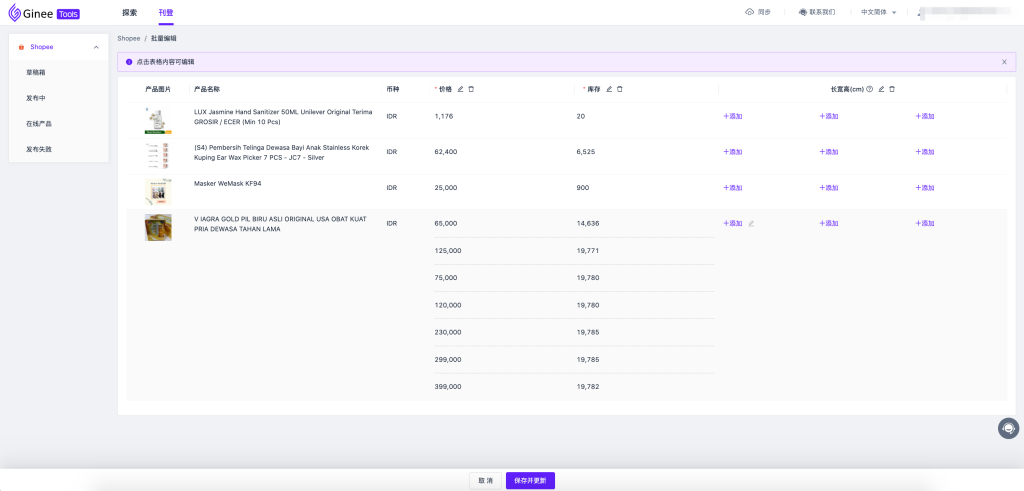The width and height of the screenshot is (1024, 491).
Task: Switch to the 探索 tab
Action: pyautogui.click(x=129, y=12)
